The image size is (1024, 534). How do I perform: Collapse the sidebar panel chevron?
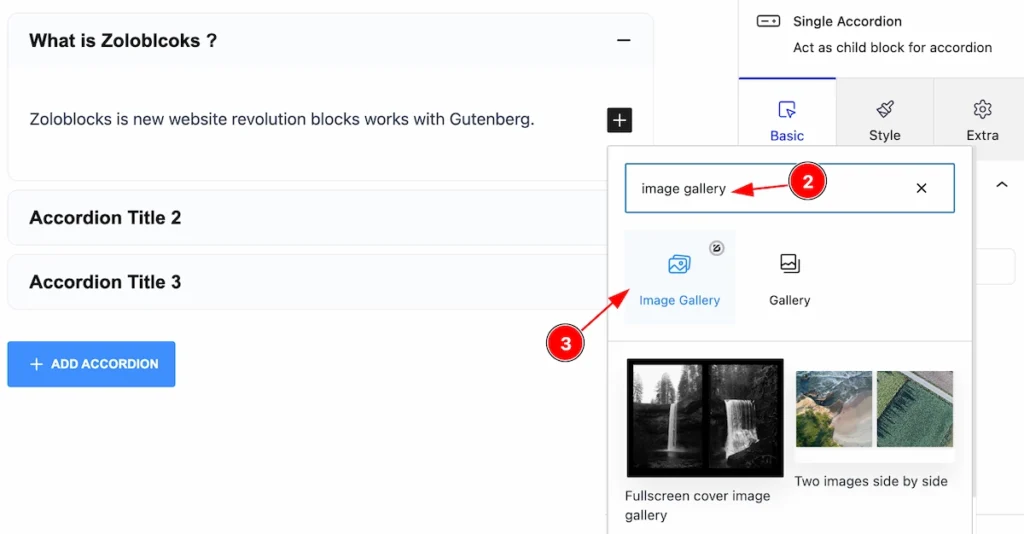[x=1001, y=185]
